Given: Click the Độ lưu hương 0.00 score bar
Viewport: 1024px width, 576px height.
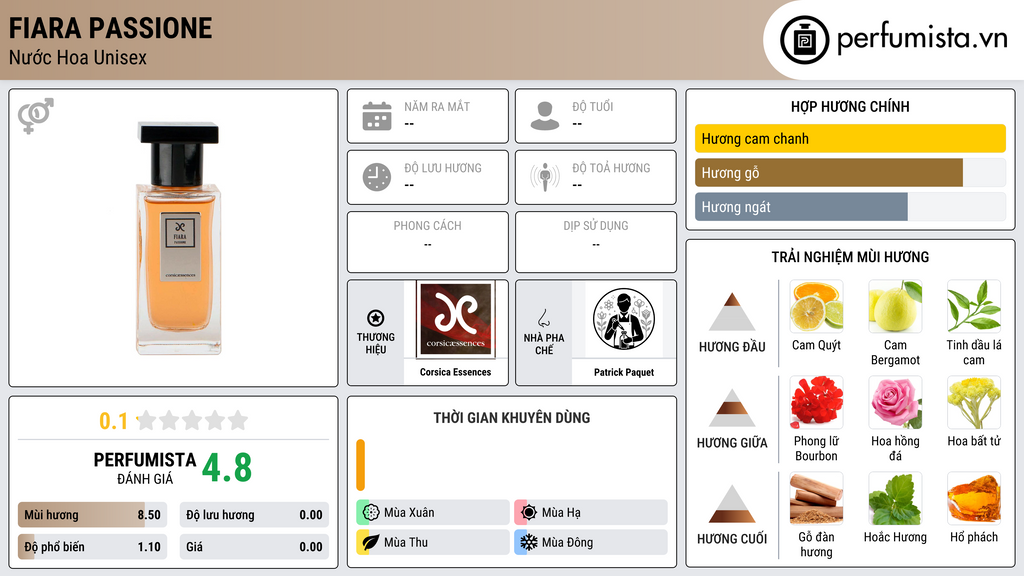Looking at the screenshot, I should [254, 515].
